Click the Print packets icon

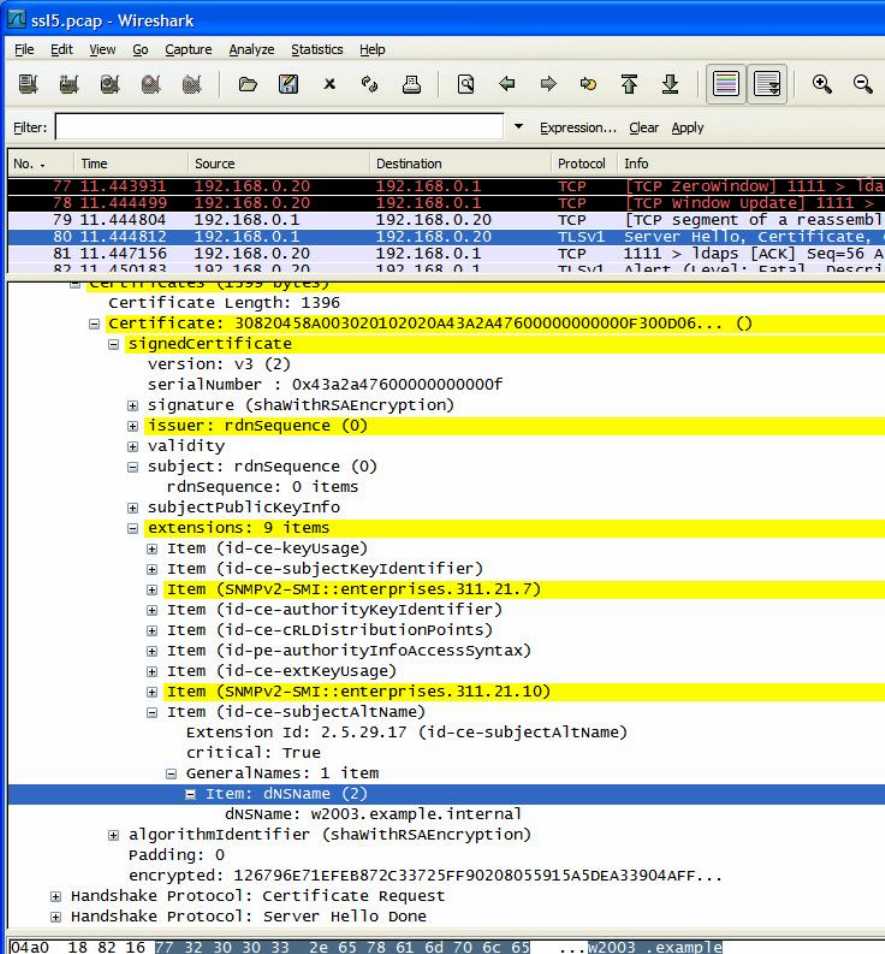point(411,86)
